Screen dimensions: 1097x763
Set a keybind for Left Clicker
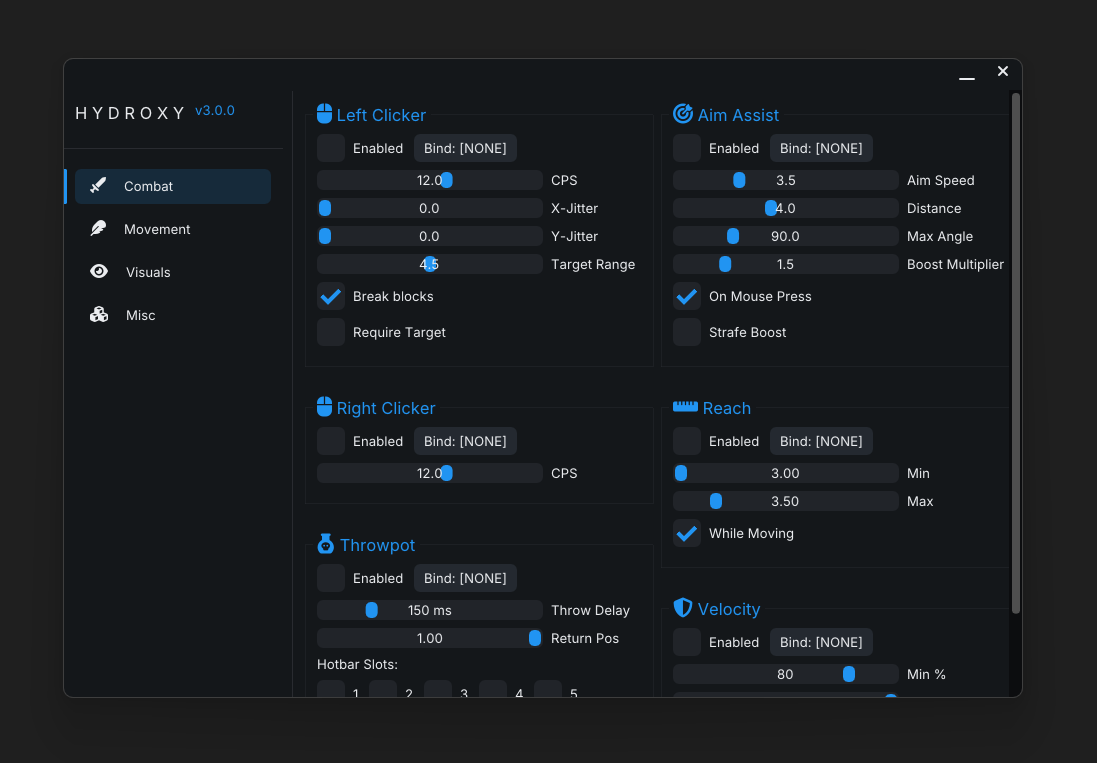coord(465,147)
